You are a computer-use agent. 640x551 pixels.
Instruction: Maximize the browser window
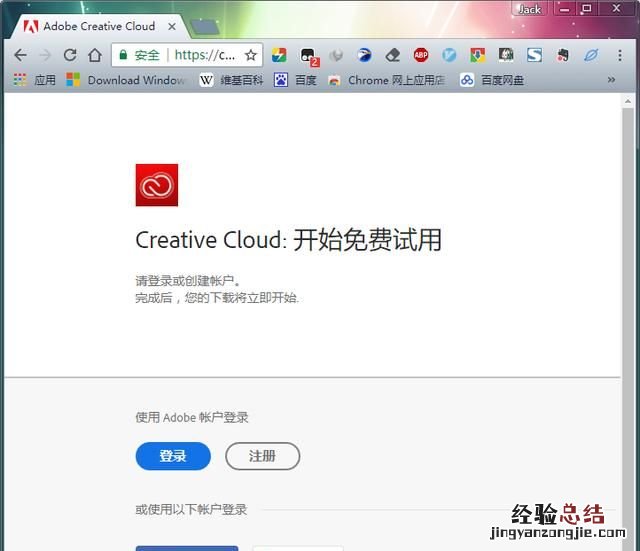pos(586,9)
